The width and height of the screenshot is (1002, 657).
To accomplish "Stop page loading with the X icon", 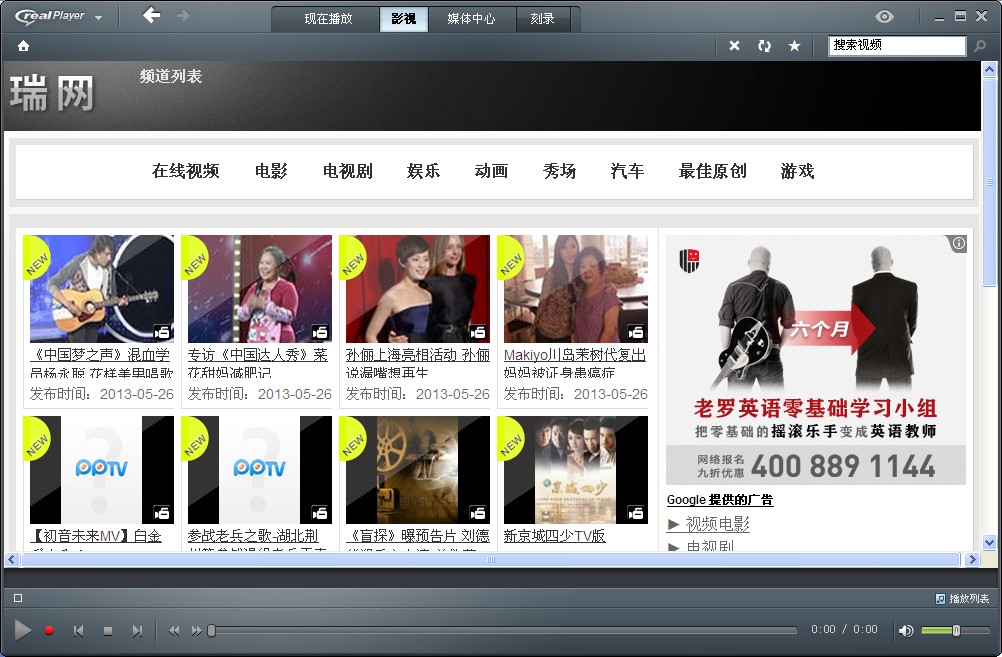I will (734, 46).
